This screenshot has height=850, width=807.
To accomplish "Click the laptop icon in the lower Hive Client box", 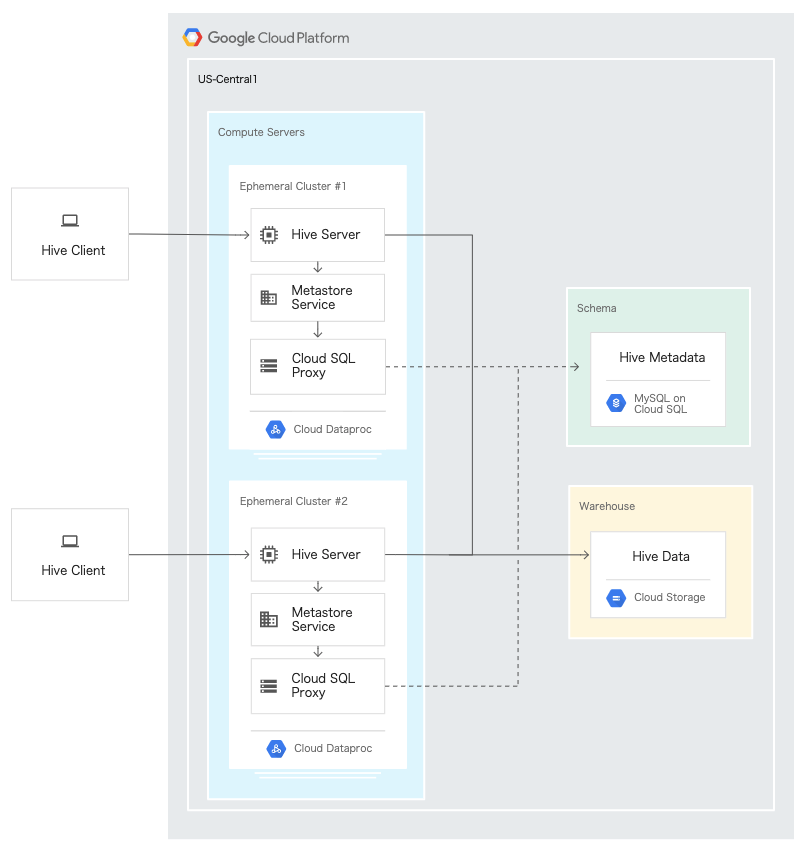I will point(70,541).
